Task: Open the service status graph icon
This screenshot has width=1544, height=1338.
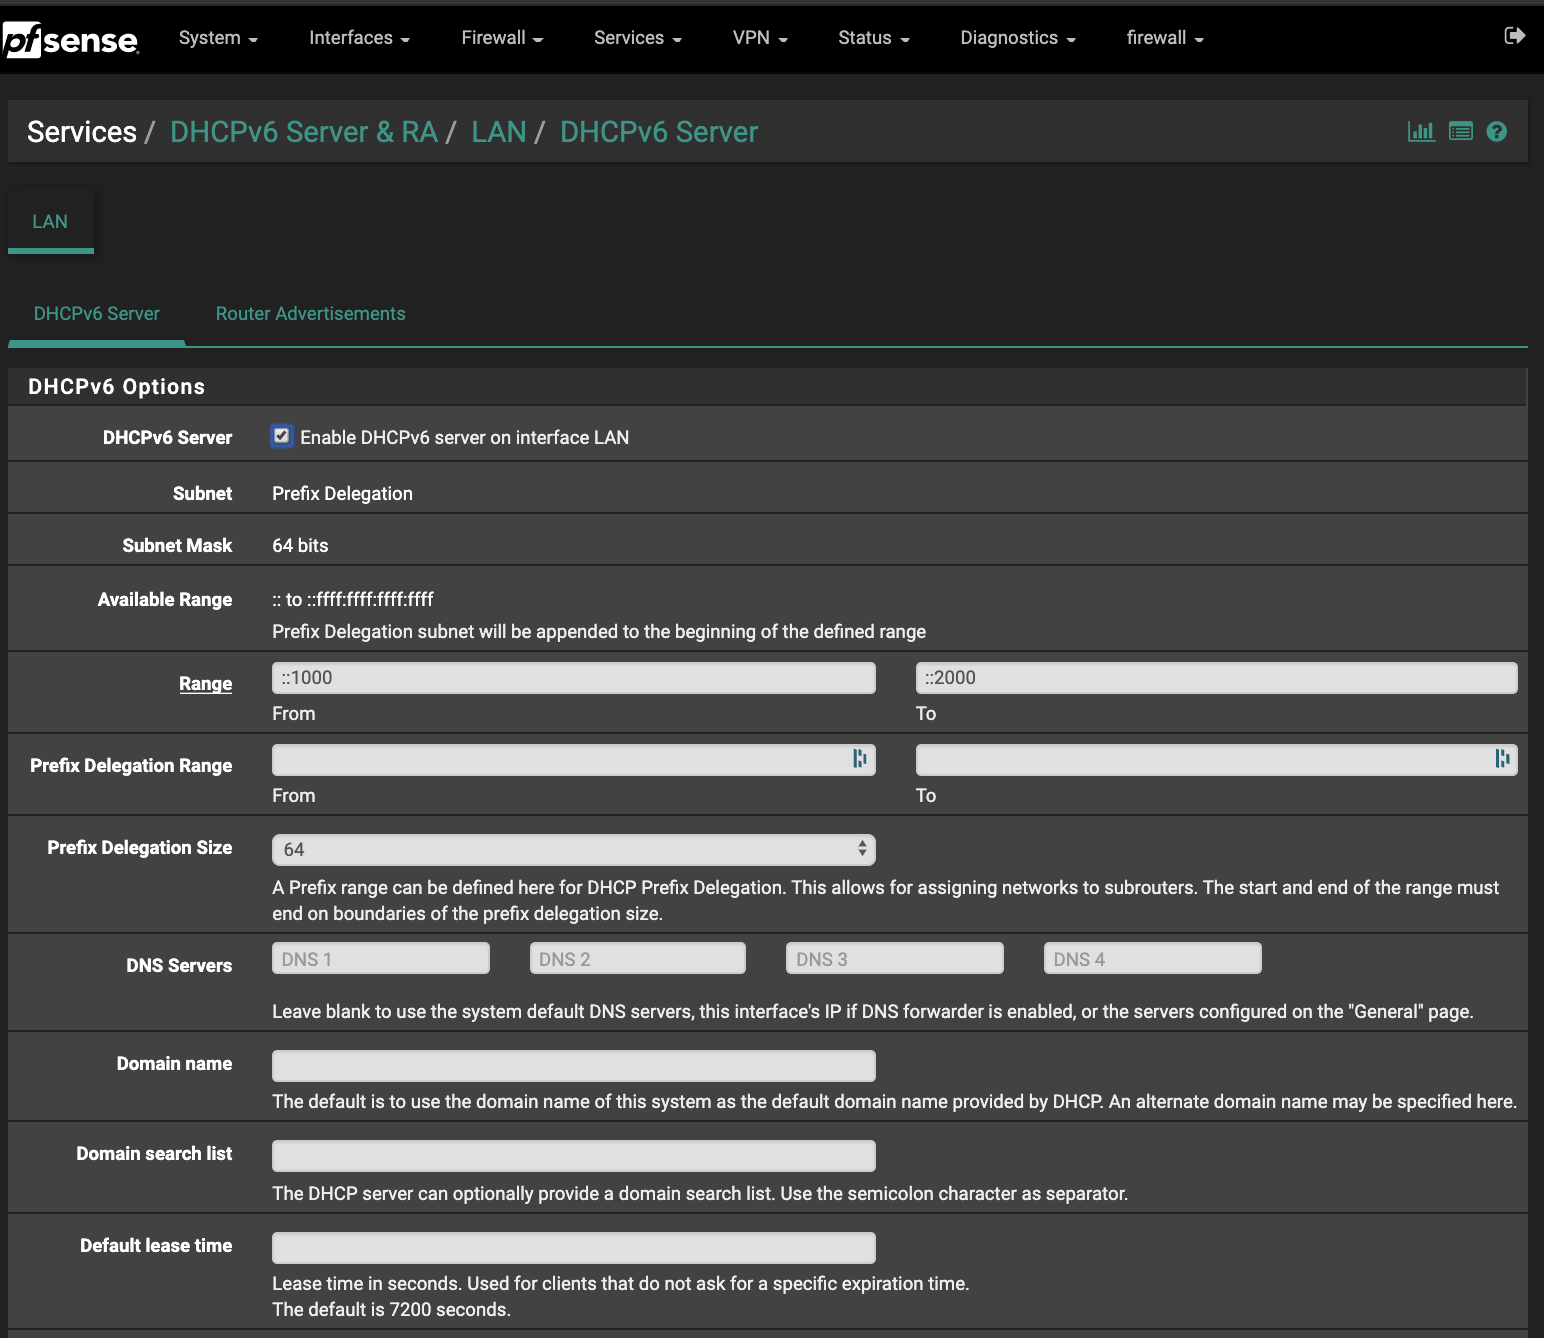Action: pos(1420,131)
